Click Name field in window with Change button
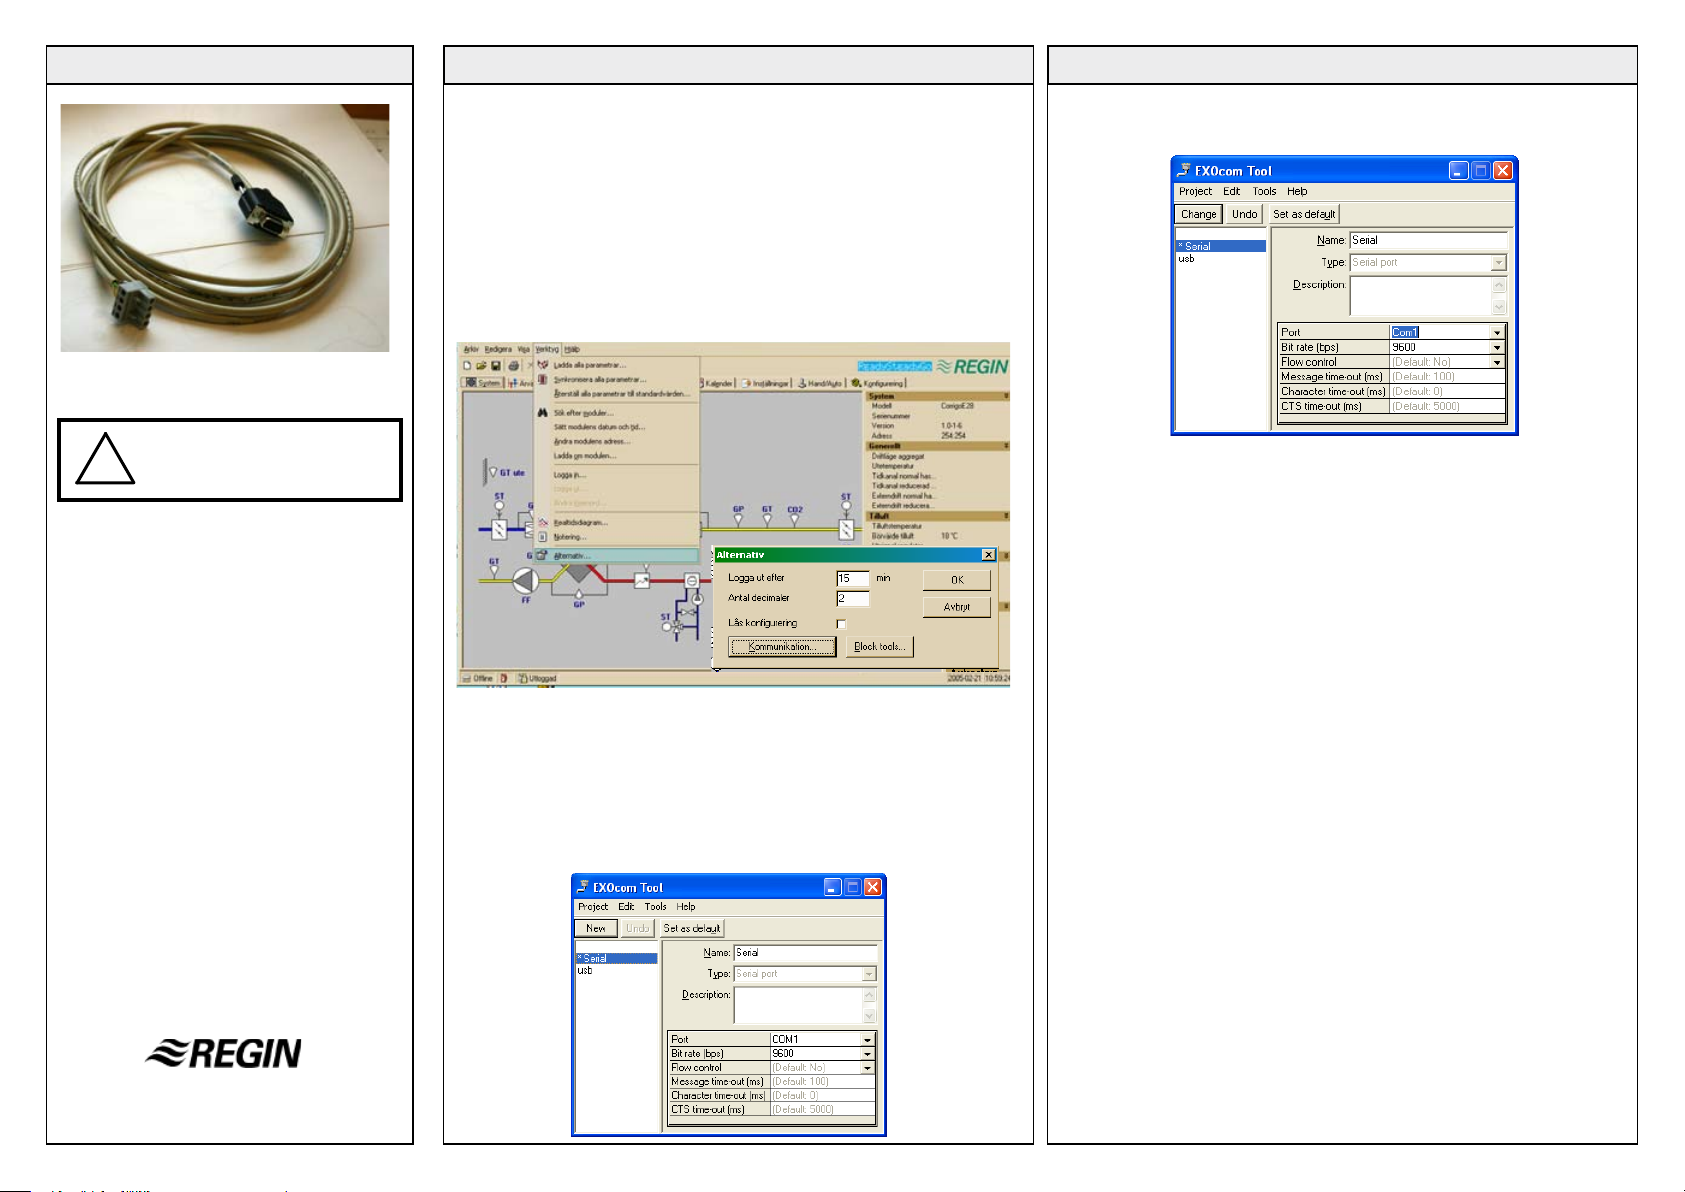The height and width of the screenshot is (1192, 1685). pyautogui.click(x=1428, y=240)
